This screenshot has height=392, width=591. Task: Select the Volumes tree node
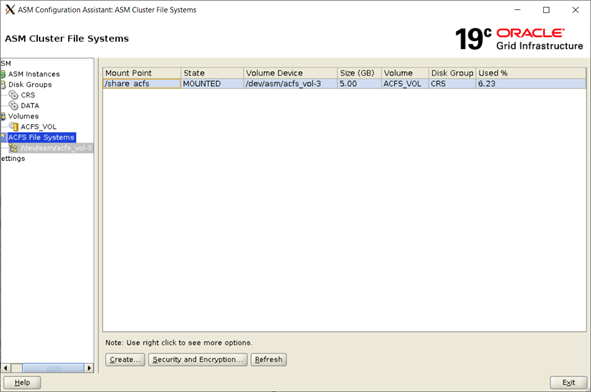(x=23, y=116)
